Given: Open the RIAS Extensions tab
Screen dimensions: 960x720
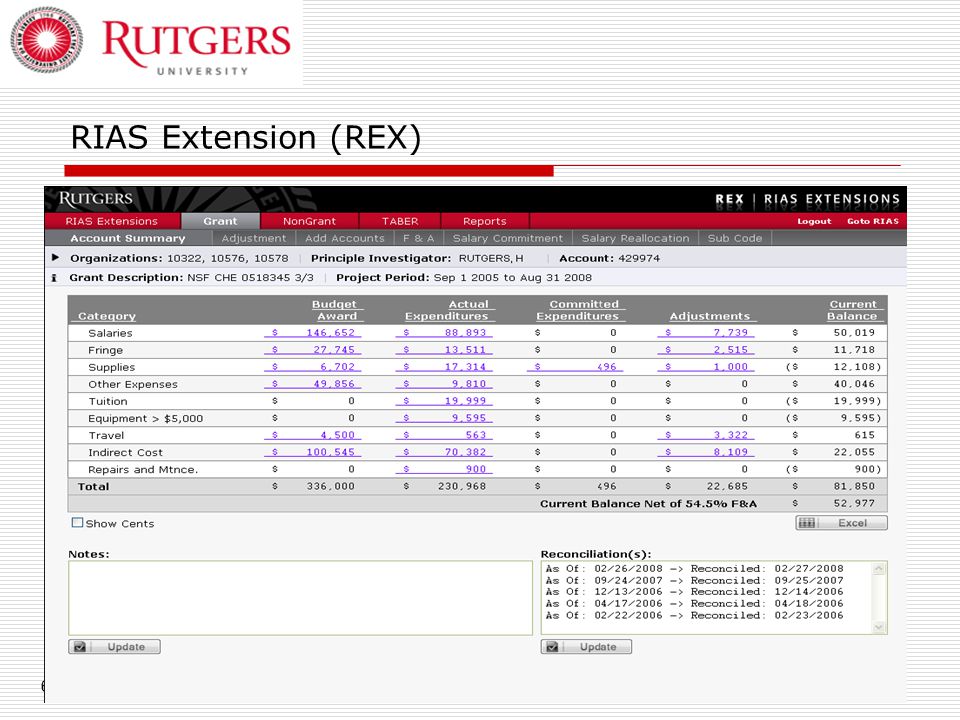Looking at the screenshot, I should pyautogui.click(x=111, y=221).
